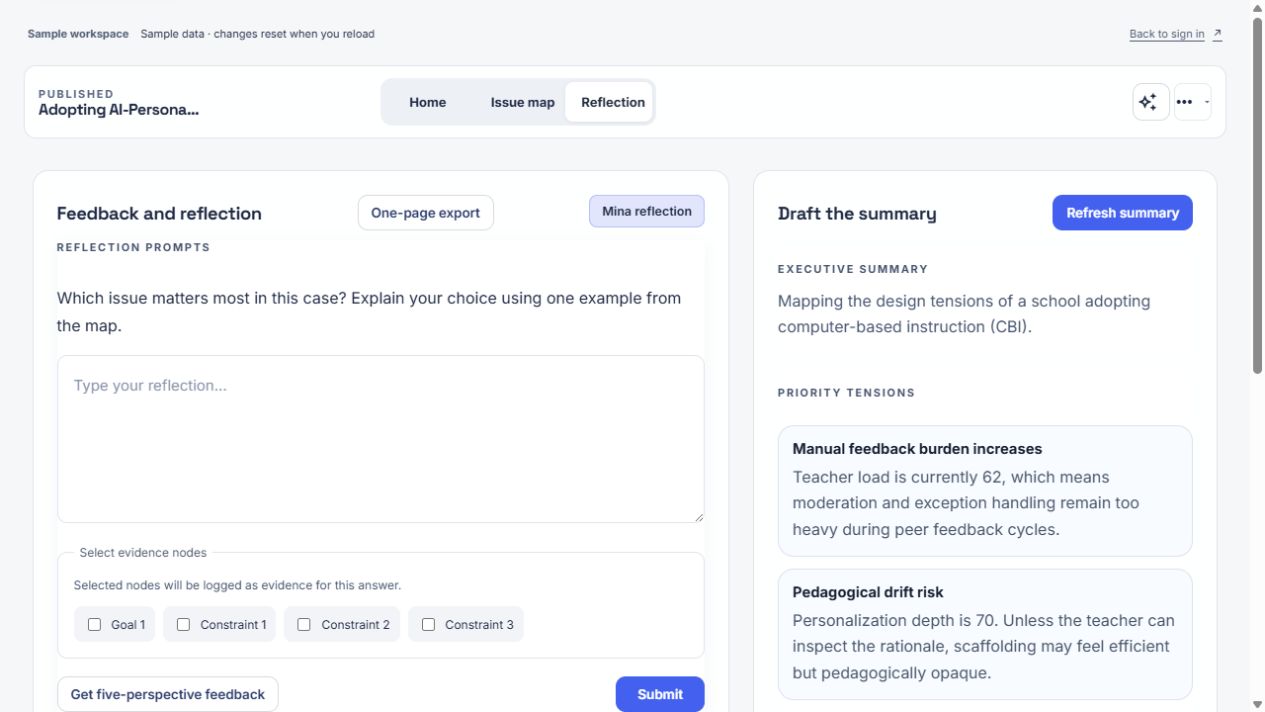Open the Mina reflection button

[647, 211]
